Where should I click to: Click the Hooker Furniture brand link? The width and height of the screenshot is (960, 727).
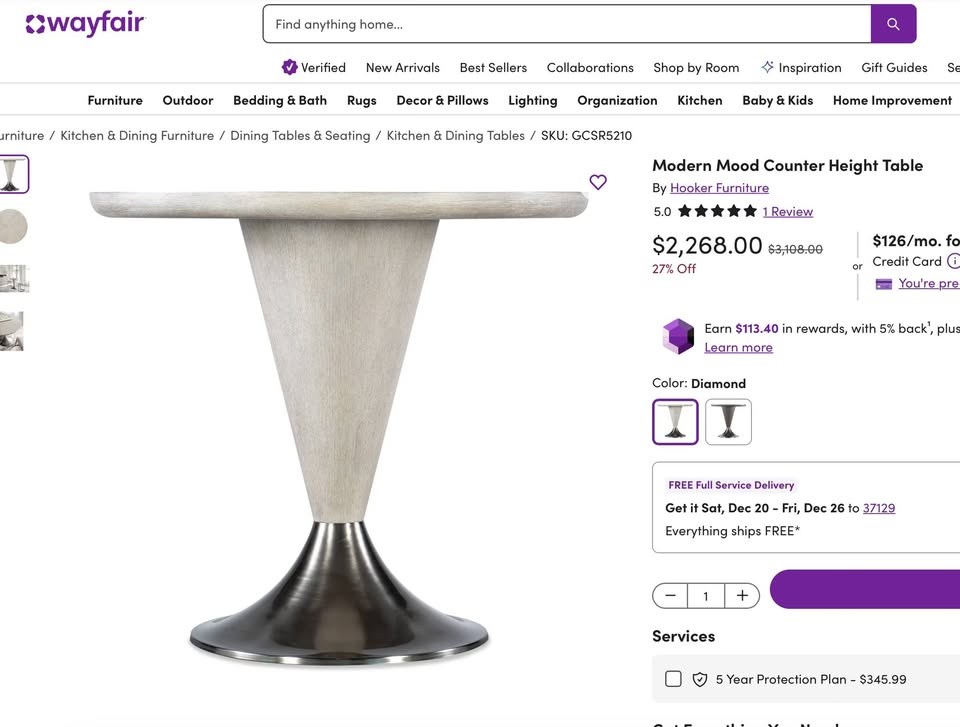point(719,187)
